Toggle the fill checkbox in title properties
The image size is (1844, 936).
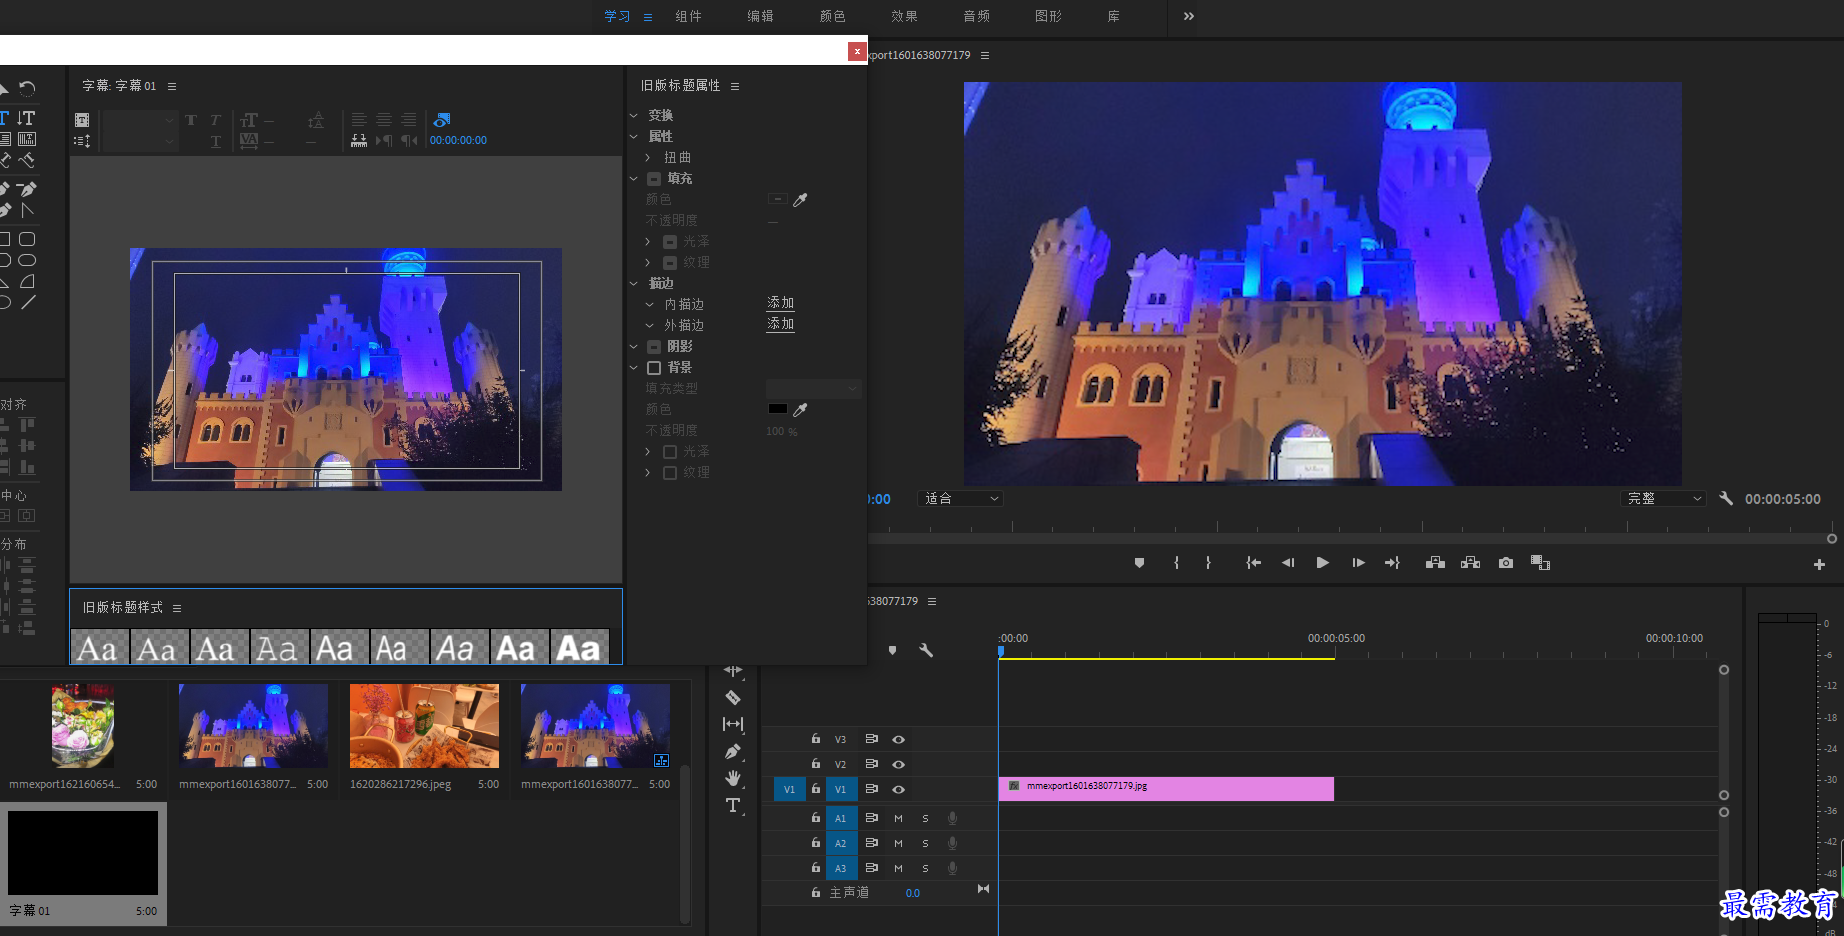654,179
